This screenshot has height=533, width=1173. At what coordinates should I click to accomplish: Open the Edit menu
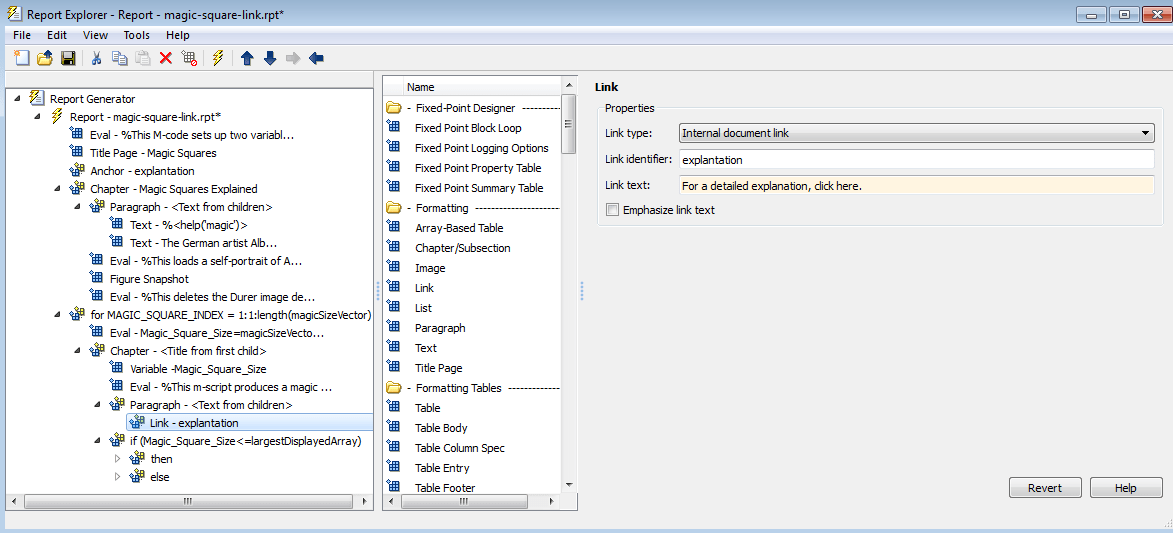point(57,35)
